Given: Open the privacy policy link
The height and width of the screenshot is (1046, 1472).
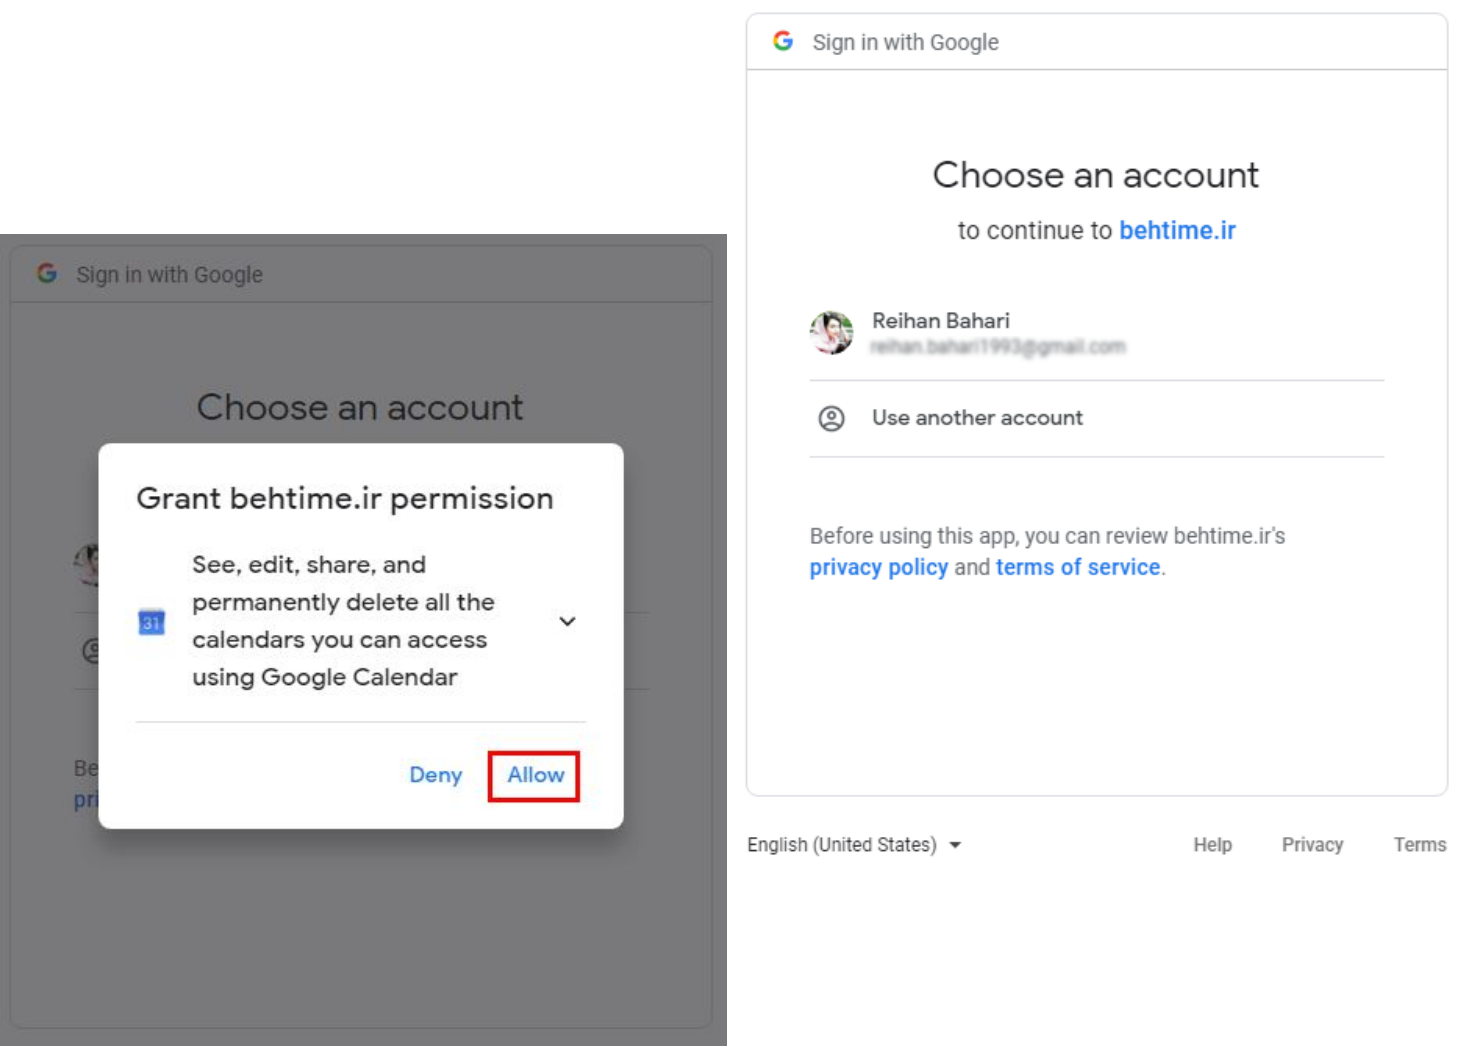Looking at the screenshot, I should [878, 567].
